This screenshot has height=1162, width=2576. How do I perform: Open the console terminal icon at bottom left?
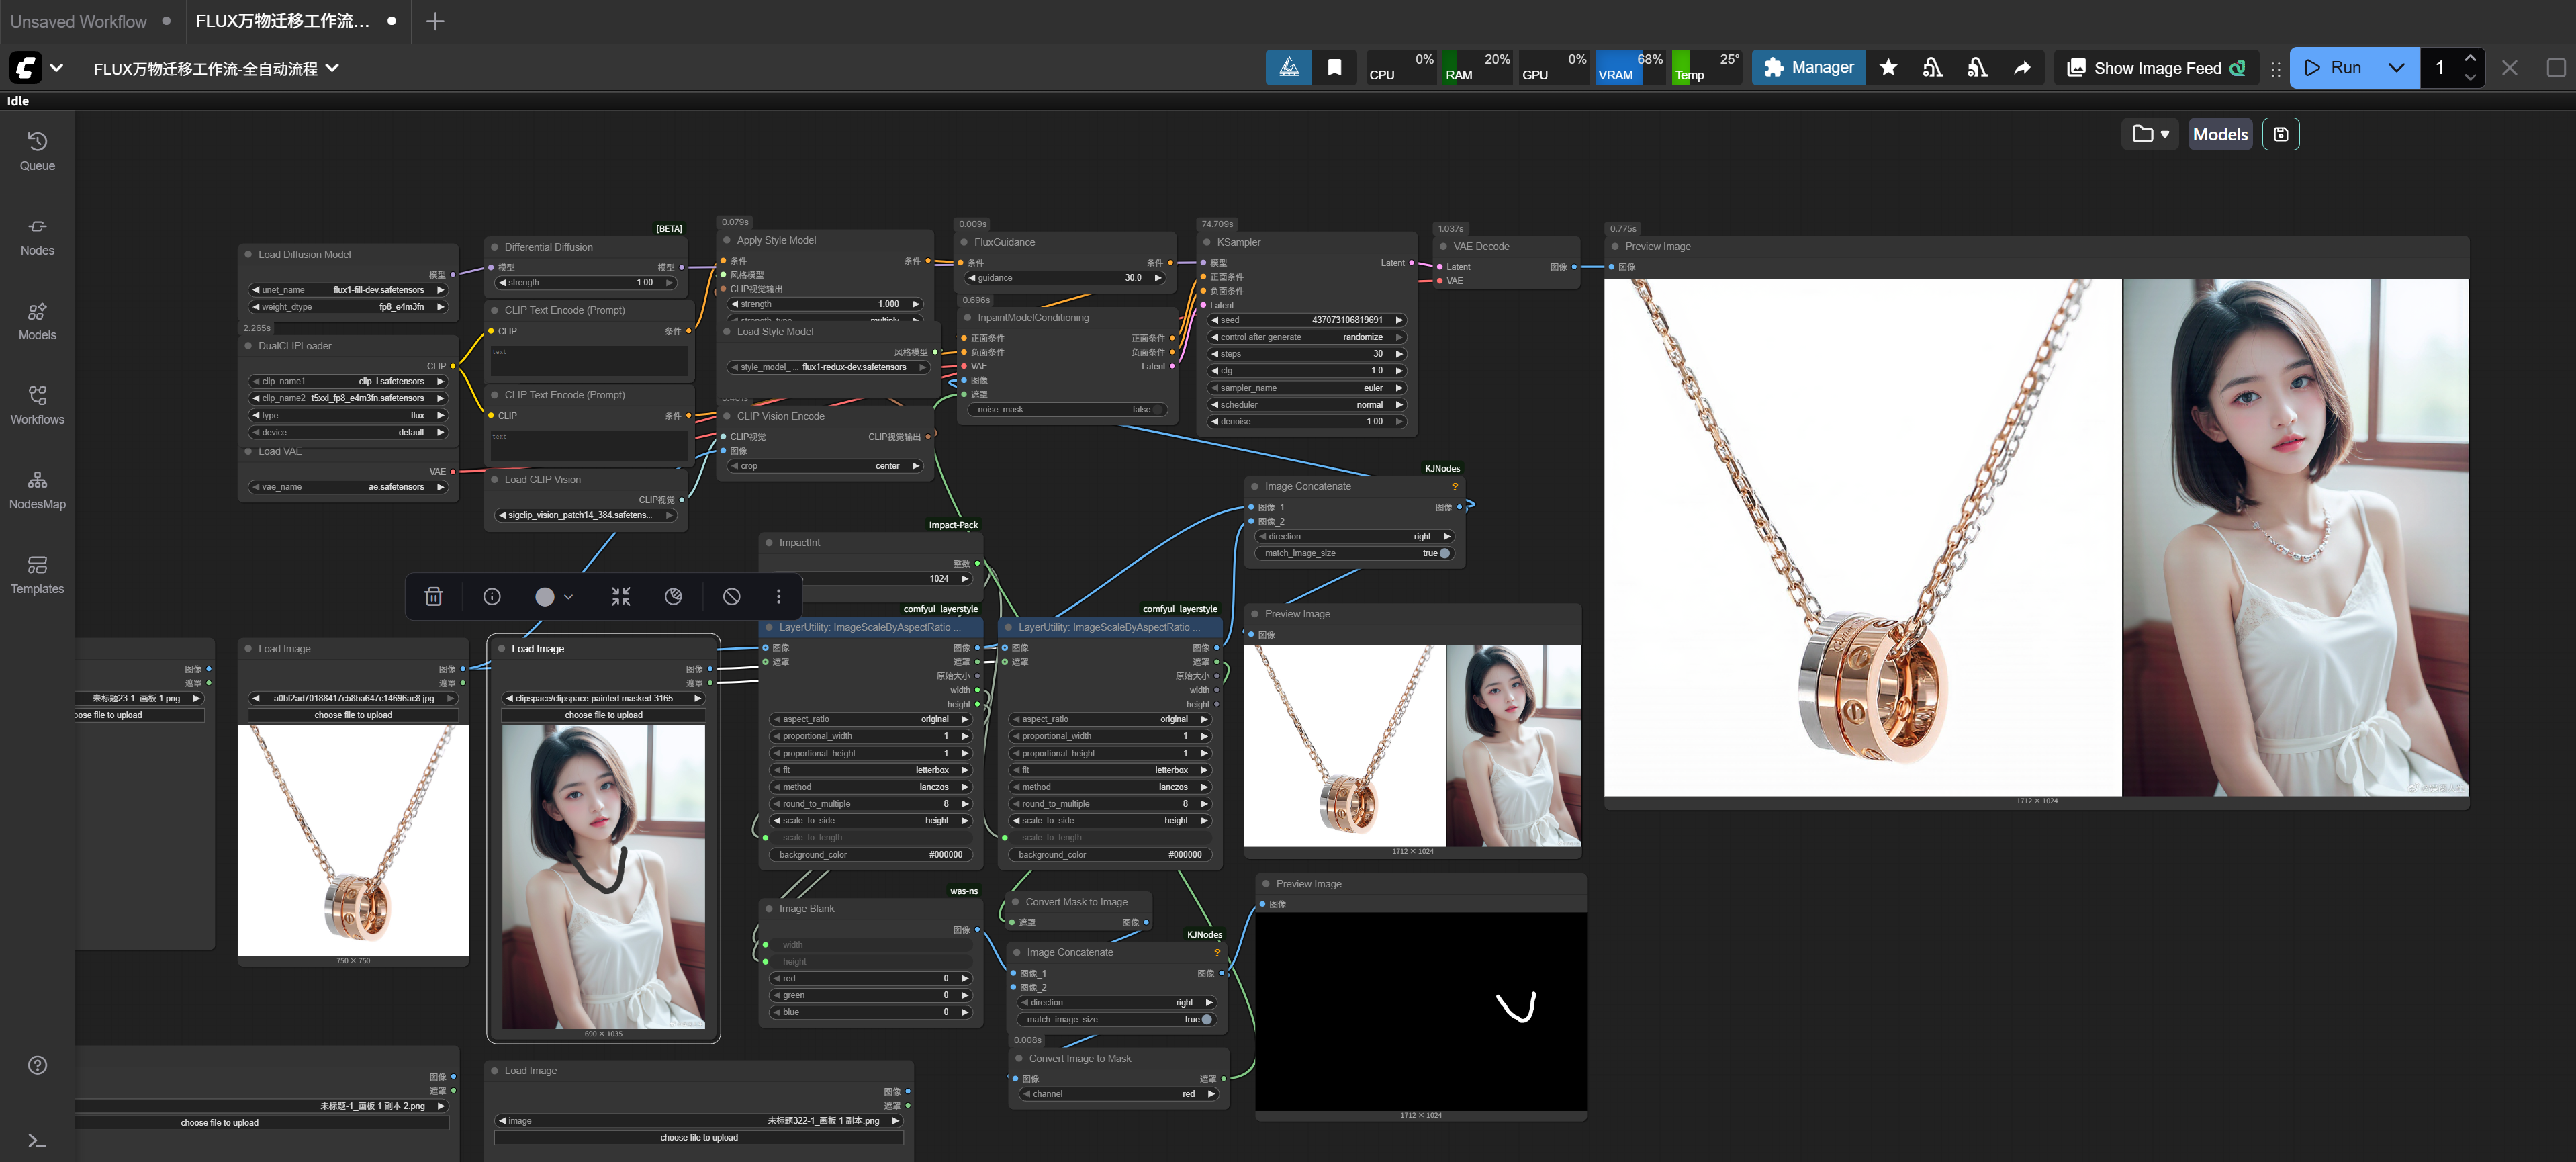coord(37,1140)
